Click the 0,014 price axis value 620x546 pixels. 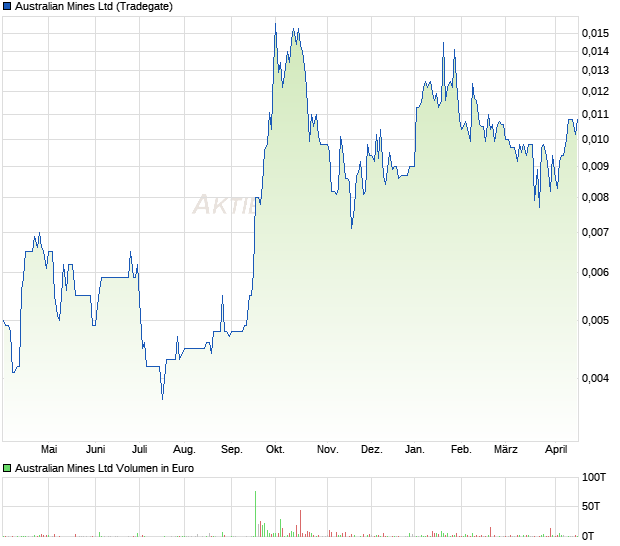[595, 51]
